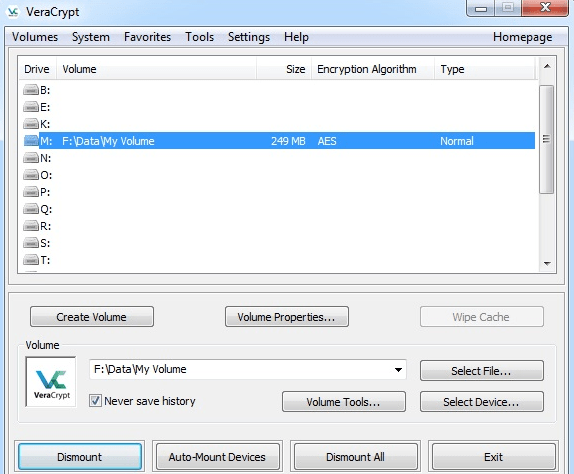Click the T: drive icon
Screen dimensions: 574x474
(31, 260)
